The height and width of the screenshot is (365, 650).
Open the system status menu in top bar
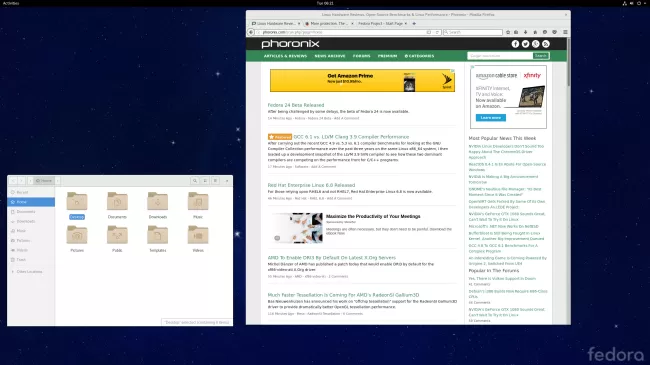[634, 3]
